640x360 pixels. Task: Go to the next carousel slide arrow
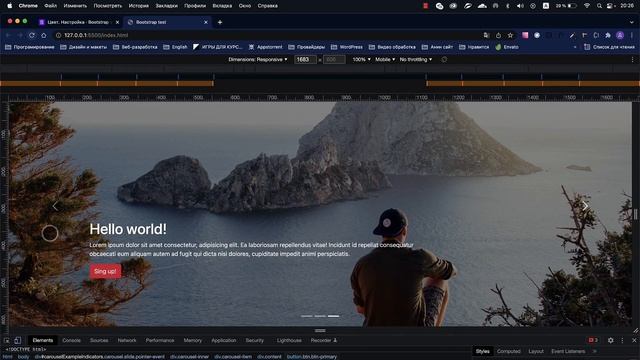(585, 207)
